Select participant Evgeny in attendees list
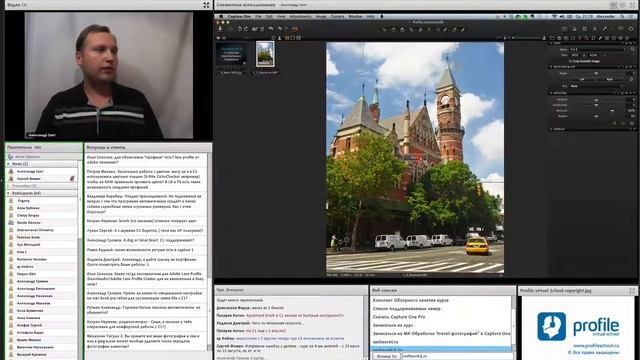 (x=23, y=201)
